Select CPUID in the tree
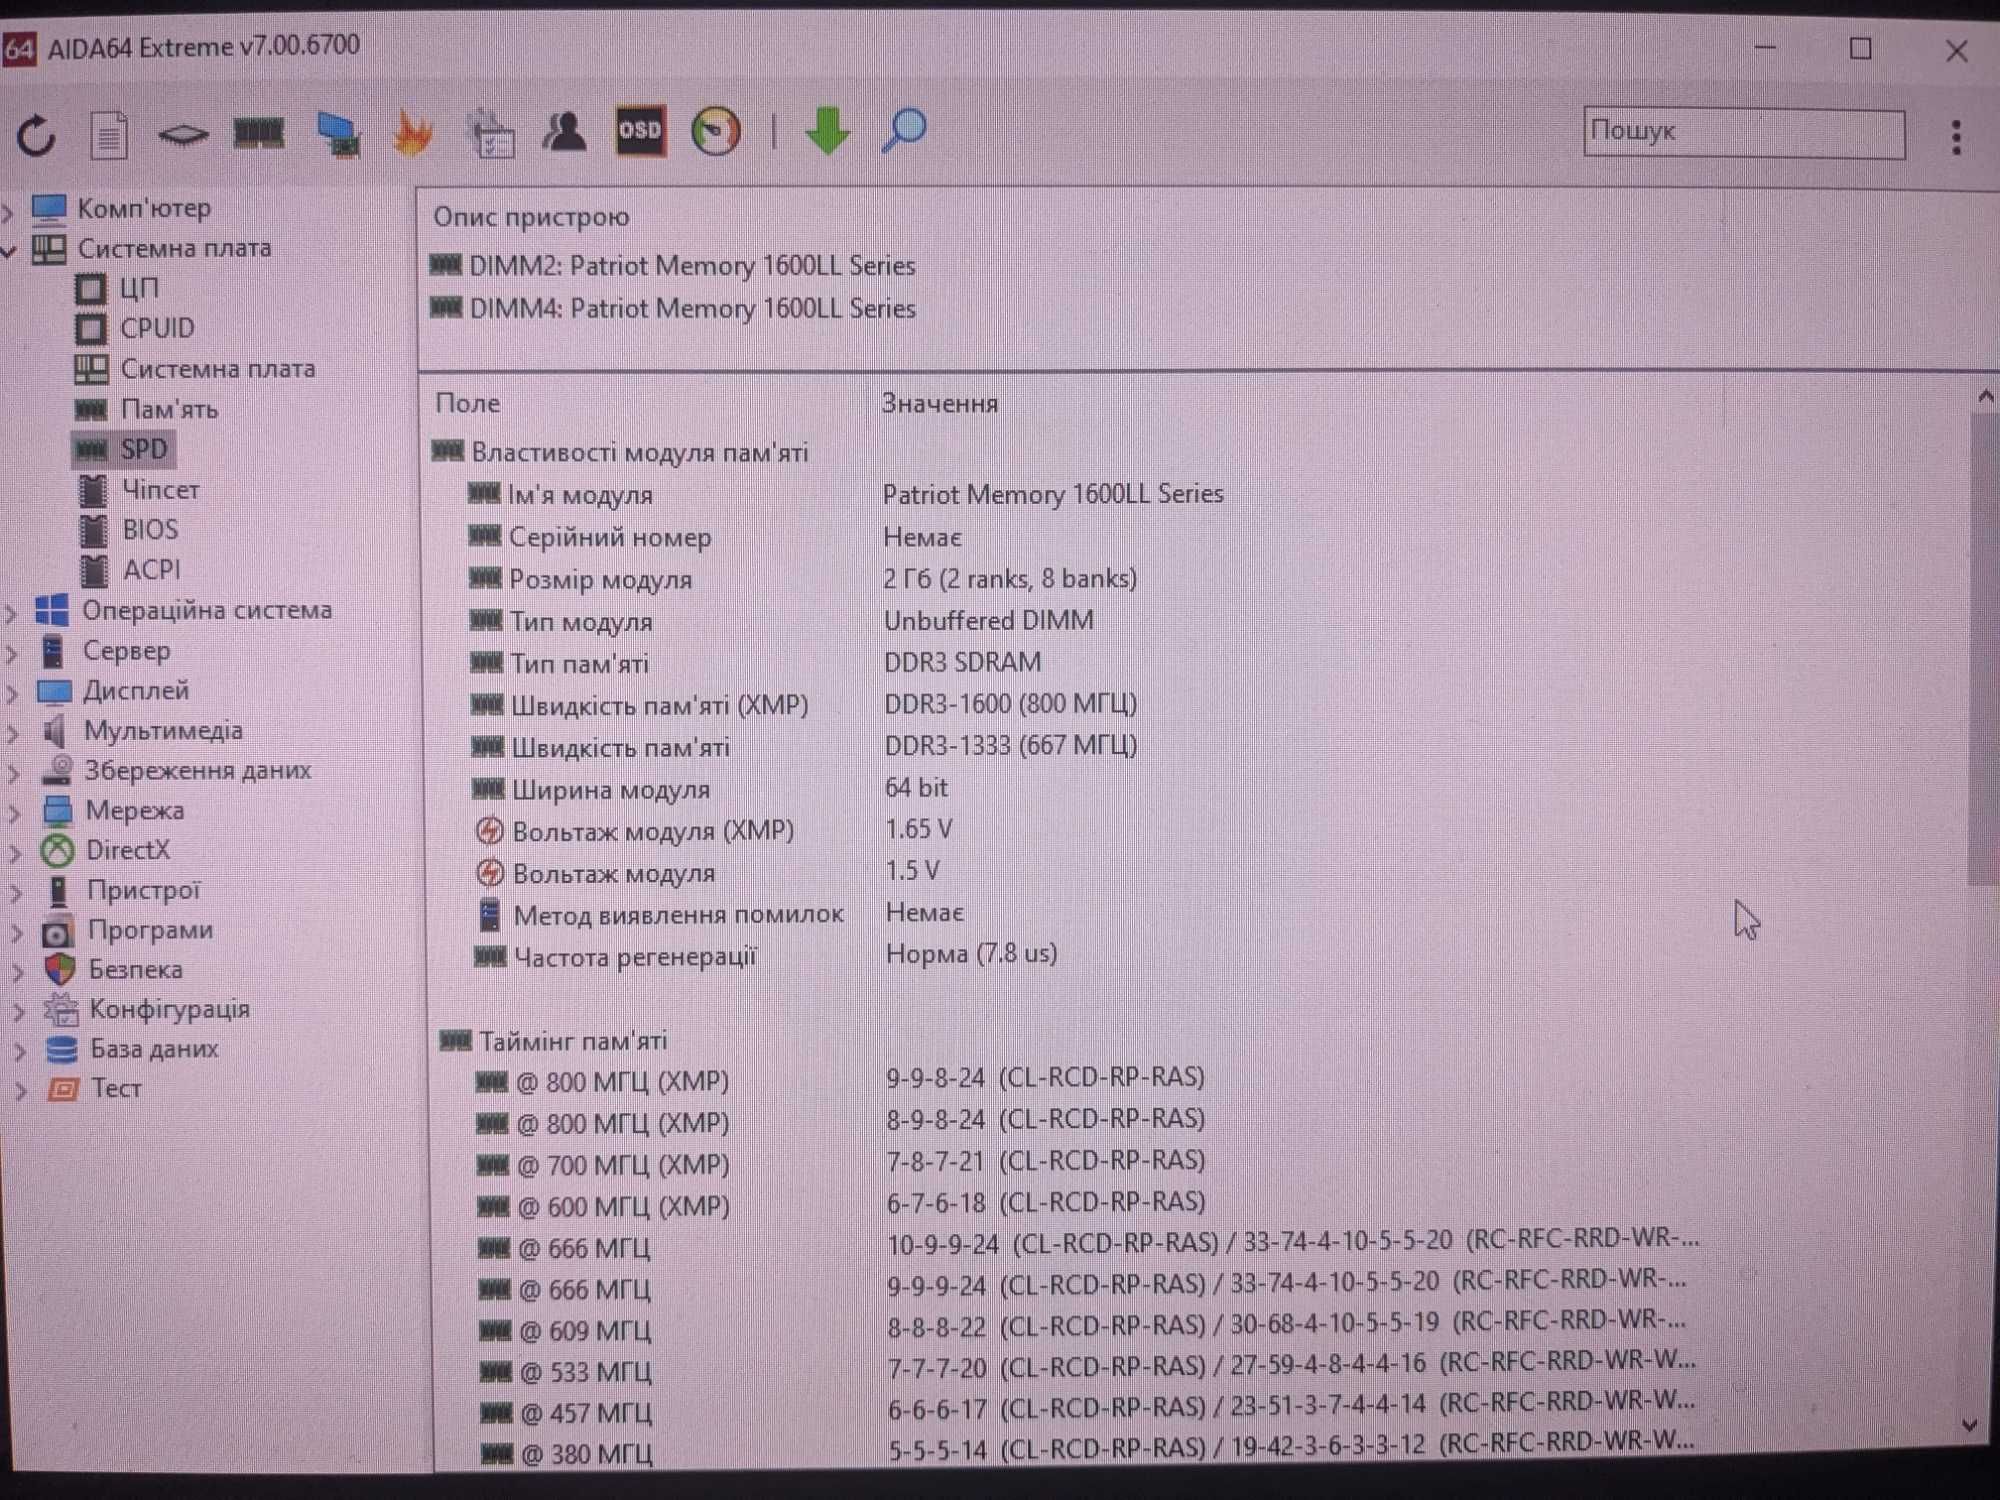Screen dimensions: 2000x1500 point(157,328)
